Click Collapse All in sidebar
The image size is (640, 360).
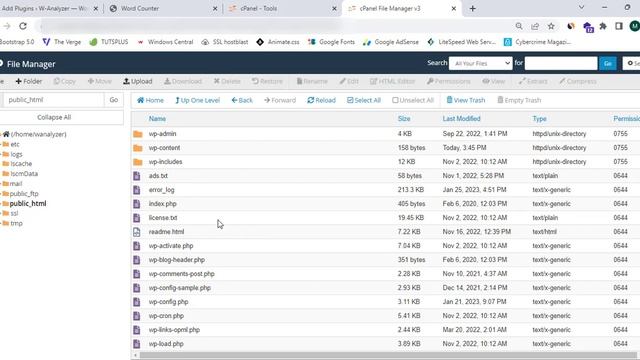pos(54,118)
